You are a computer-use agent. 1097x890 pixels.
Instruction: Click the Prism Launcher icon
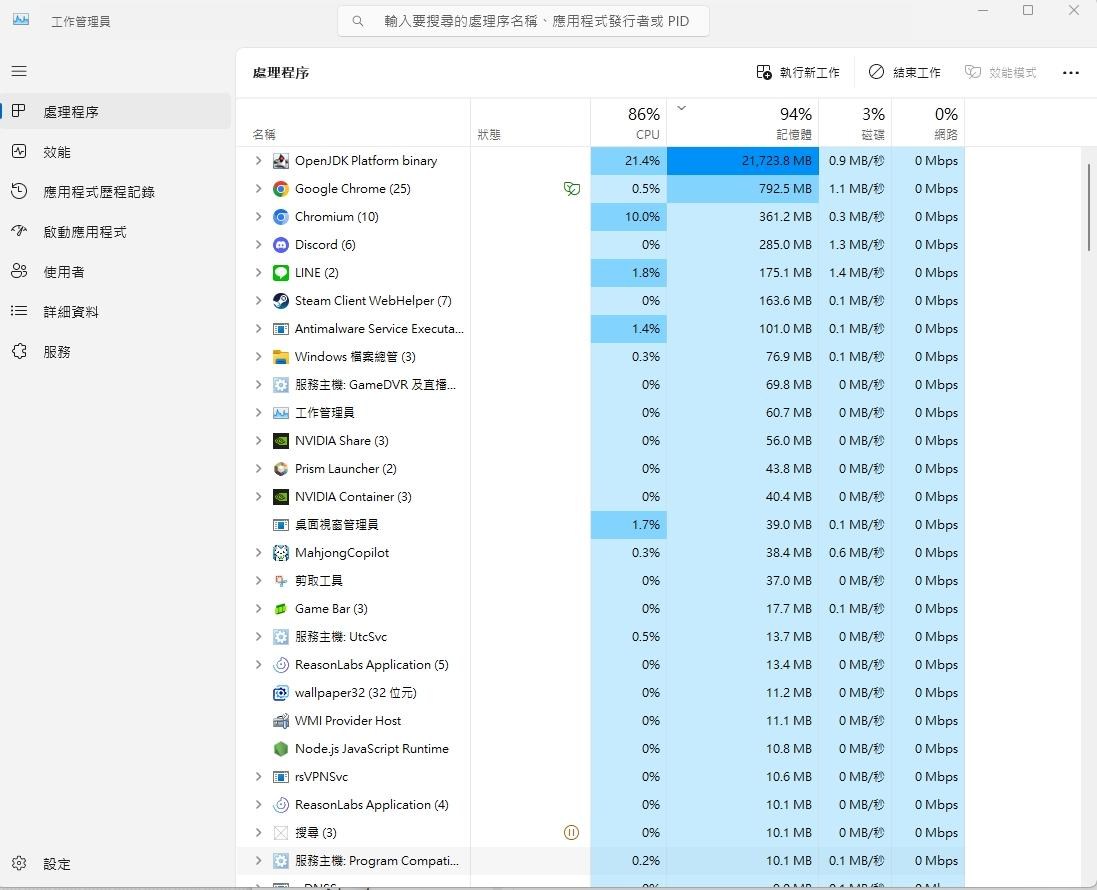281,469
